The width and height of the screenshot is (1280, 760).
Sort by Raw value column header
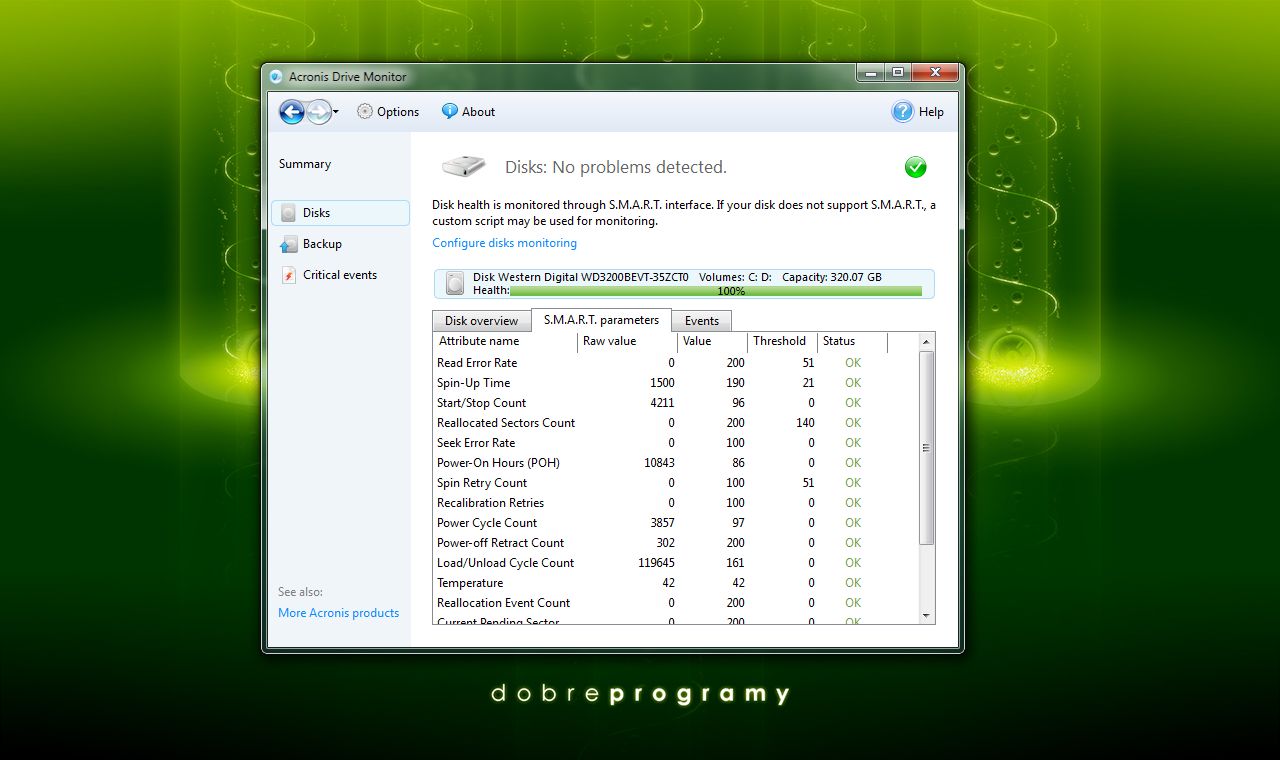[x=625, y=341]
